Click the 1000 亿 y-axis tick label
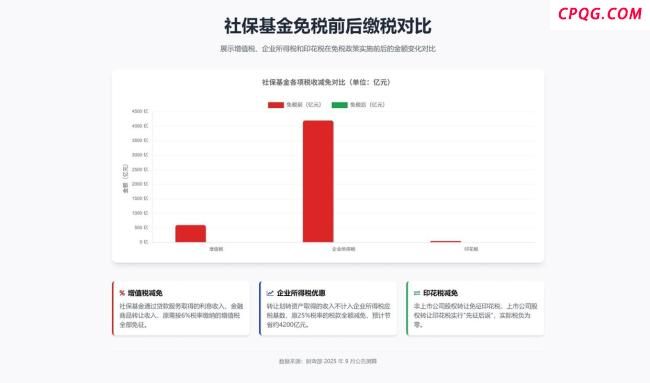This screenshot has height=383, width=650. 140,213
